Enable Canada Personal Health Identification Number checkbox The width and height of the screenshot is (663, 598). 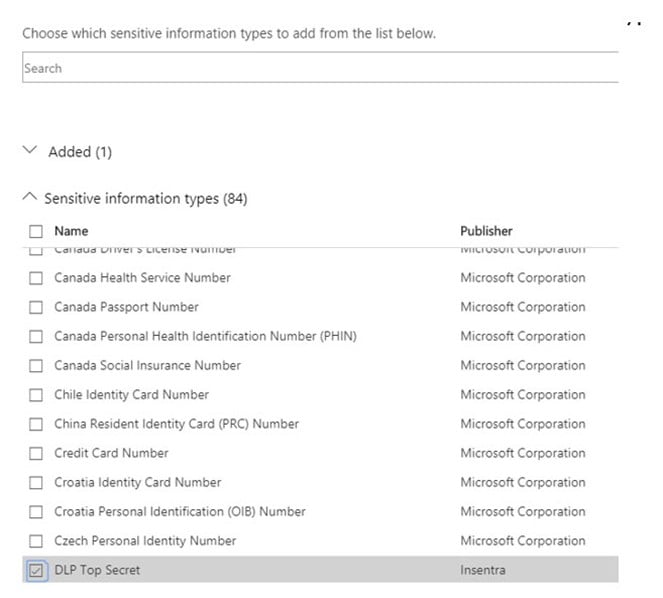coord(36,336)
